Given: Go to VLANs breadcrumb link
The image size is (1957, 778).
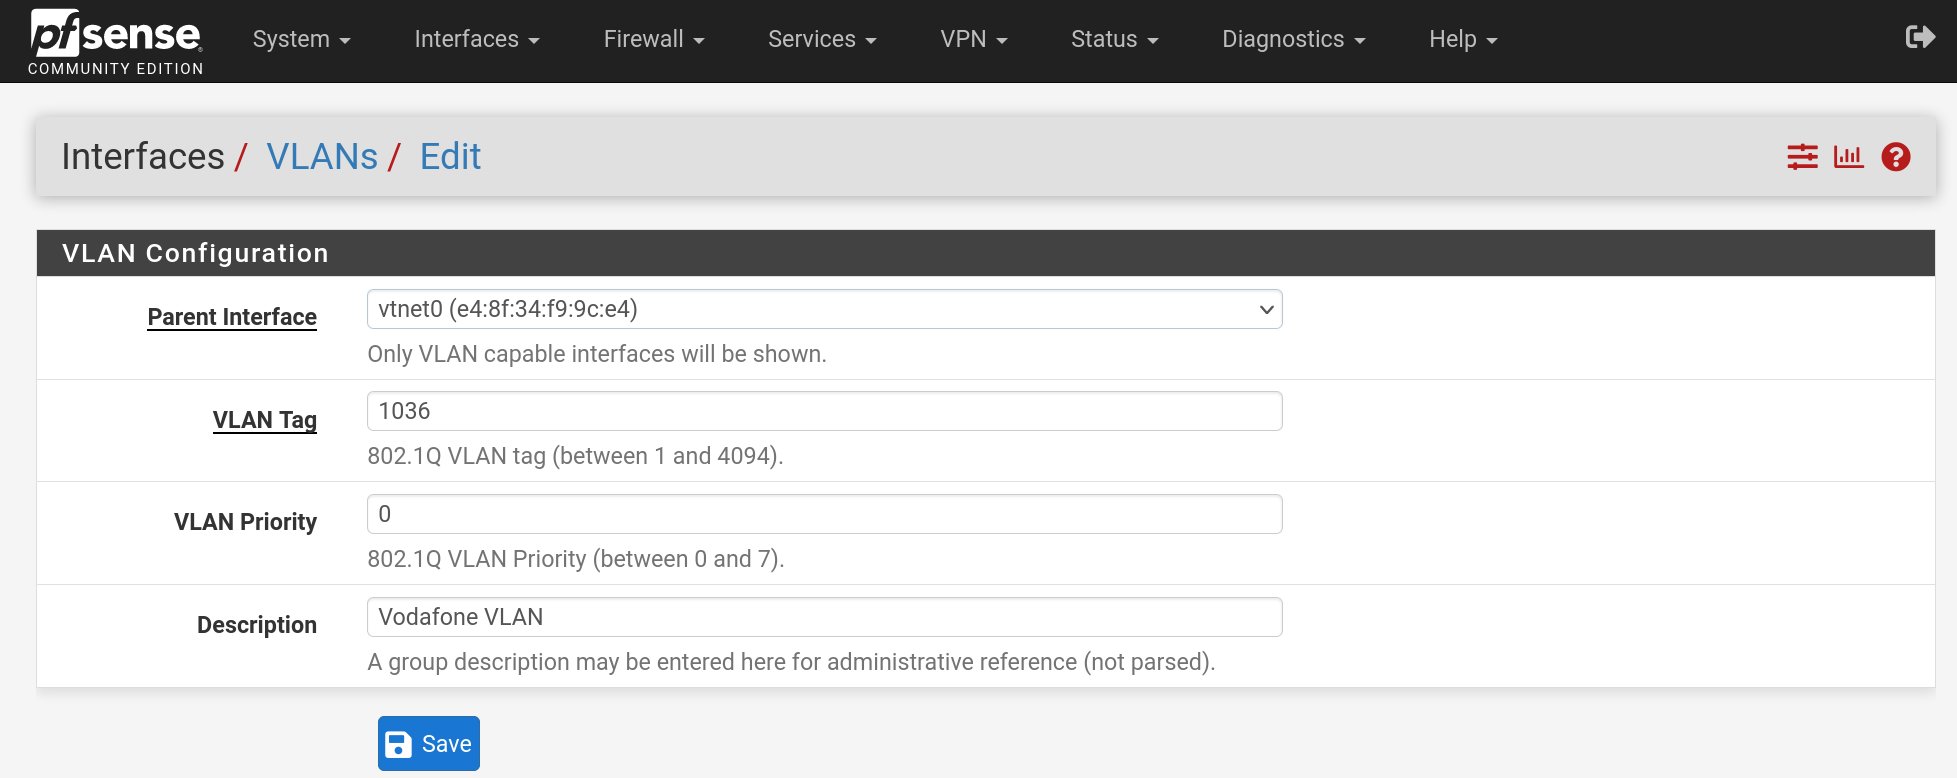Looking at the screenshot, I should [x=322, y=157].
